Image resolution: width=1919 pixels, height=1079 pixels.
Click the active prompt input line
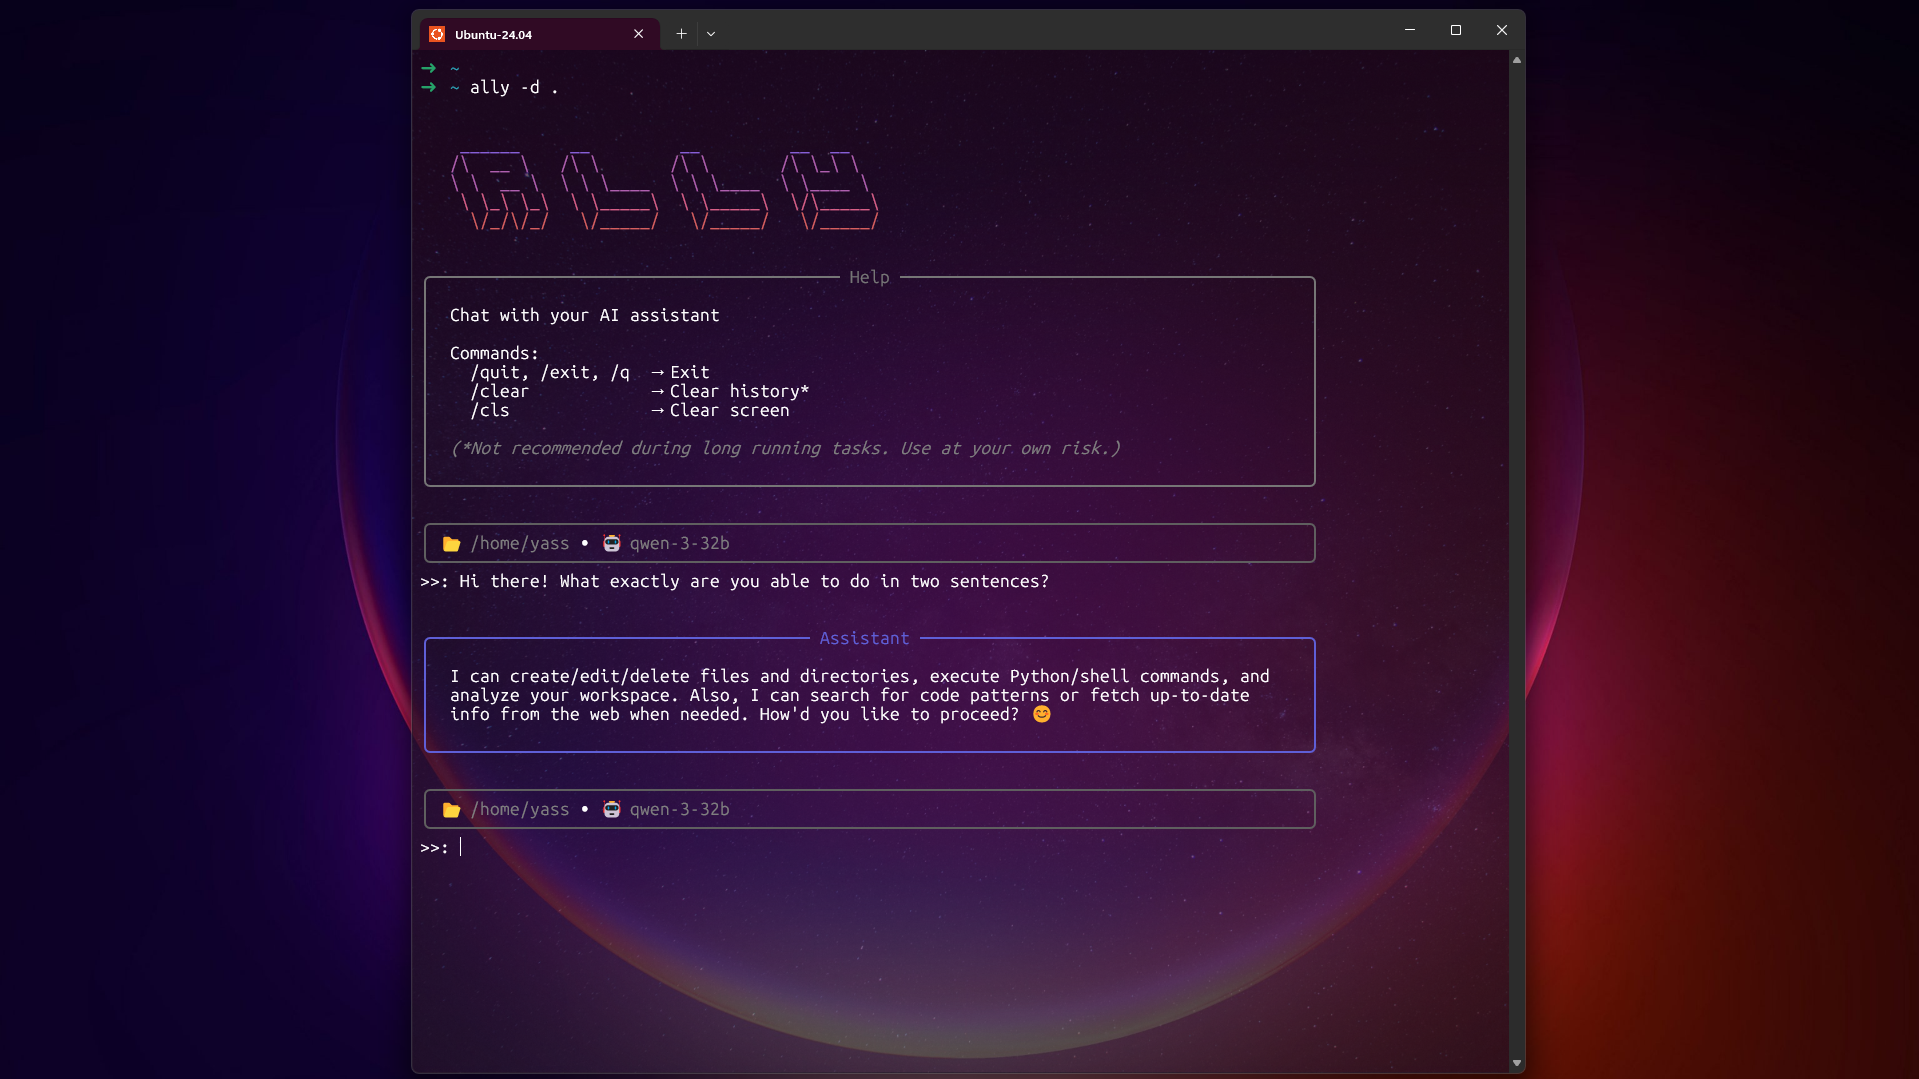[x=868, y=848]
